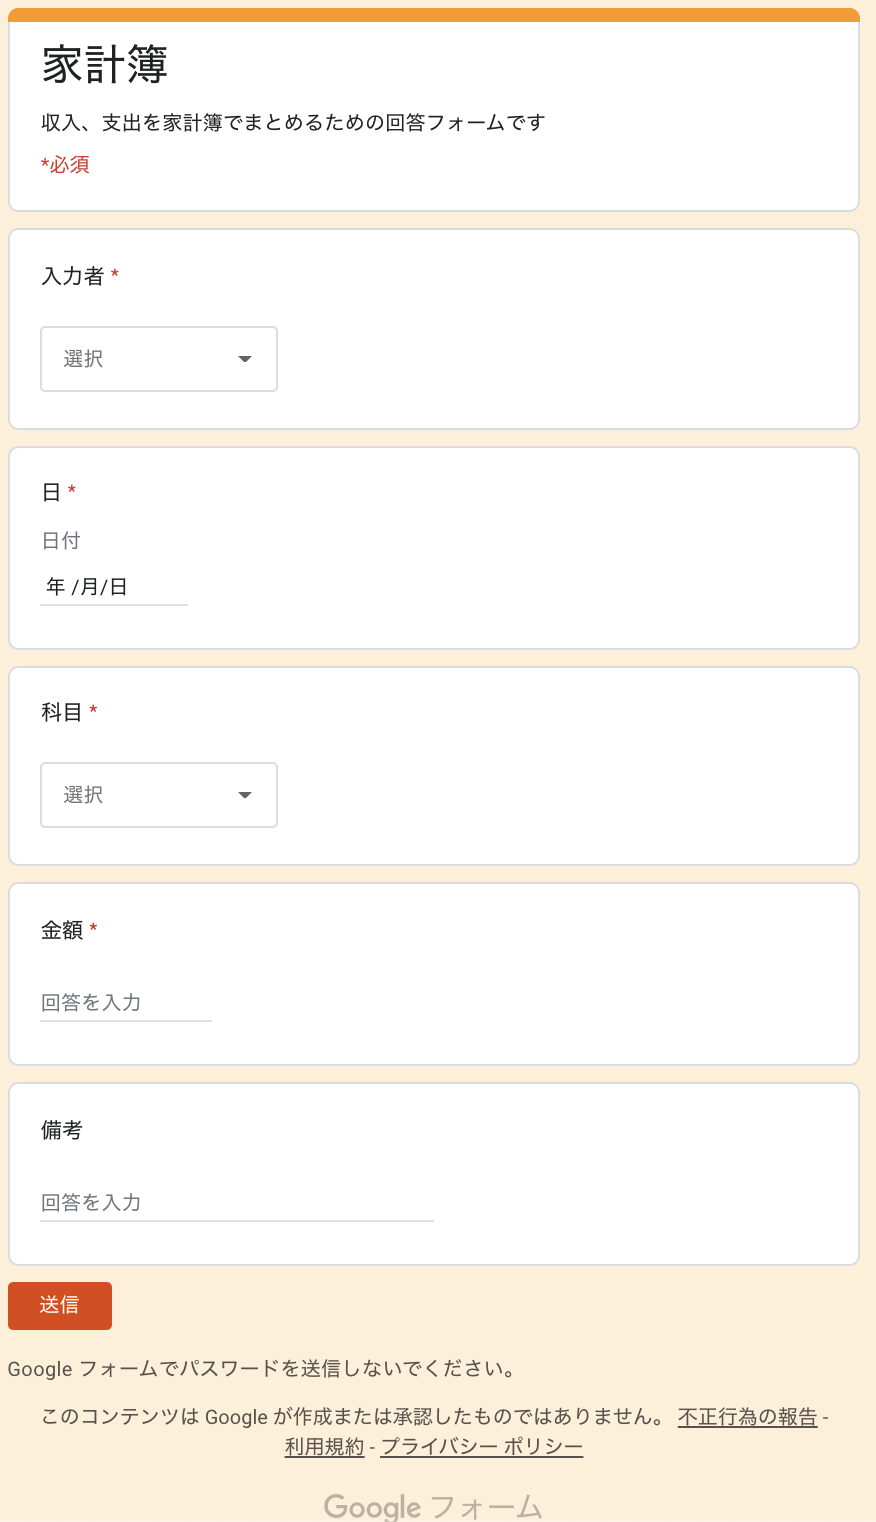Screen dimensions: 876x1522
Task: Click the dropdown arrow beside 科目 選択
Action: click(244, 795)
